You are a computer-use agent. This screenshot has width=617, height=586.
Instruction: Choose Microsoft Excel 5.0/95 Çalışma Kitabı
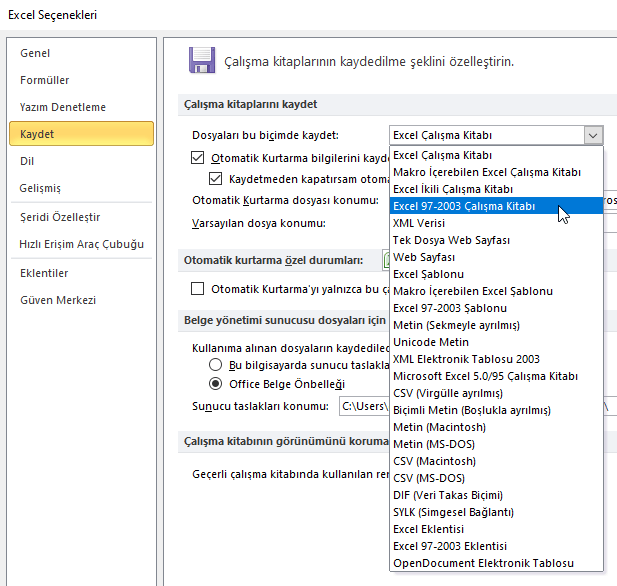[x=496, y=376]
